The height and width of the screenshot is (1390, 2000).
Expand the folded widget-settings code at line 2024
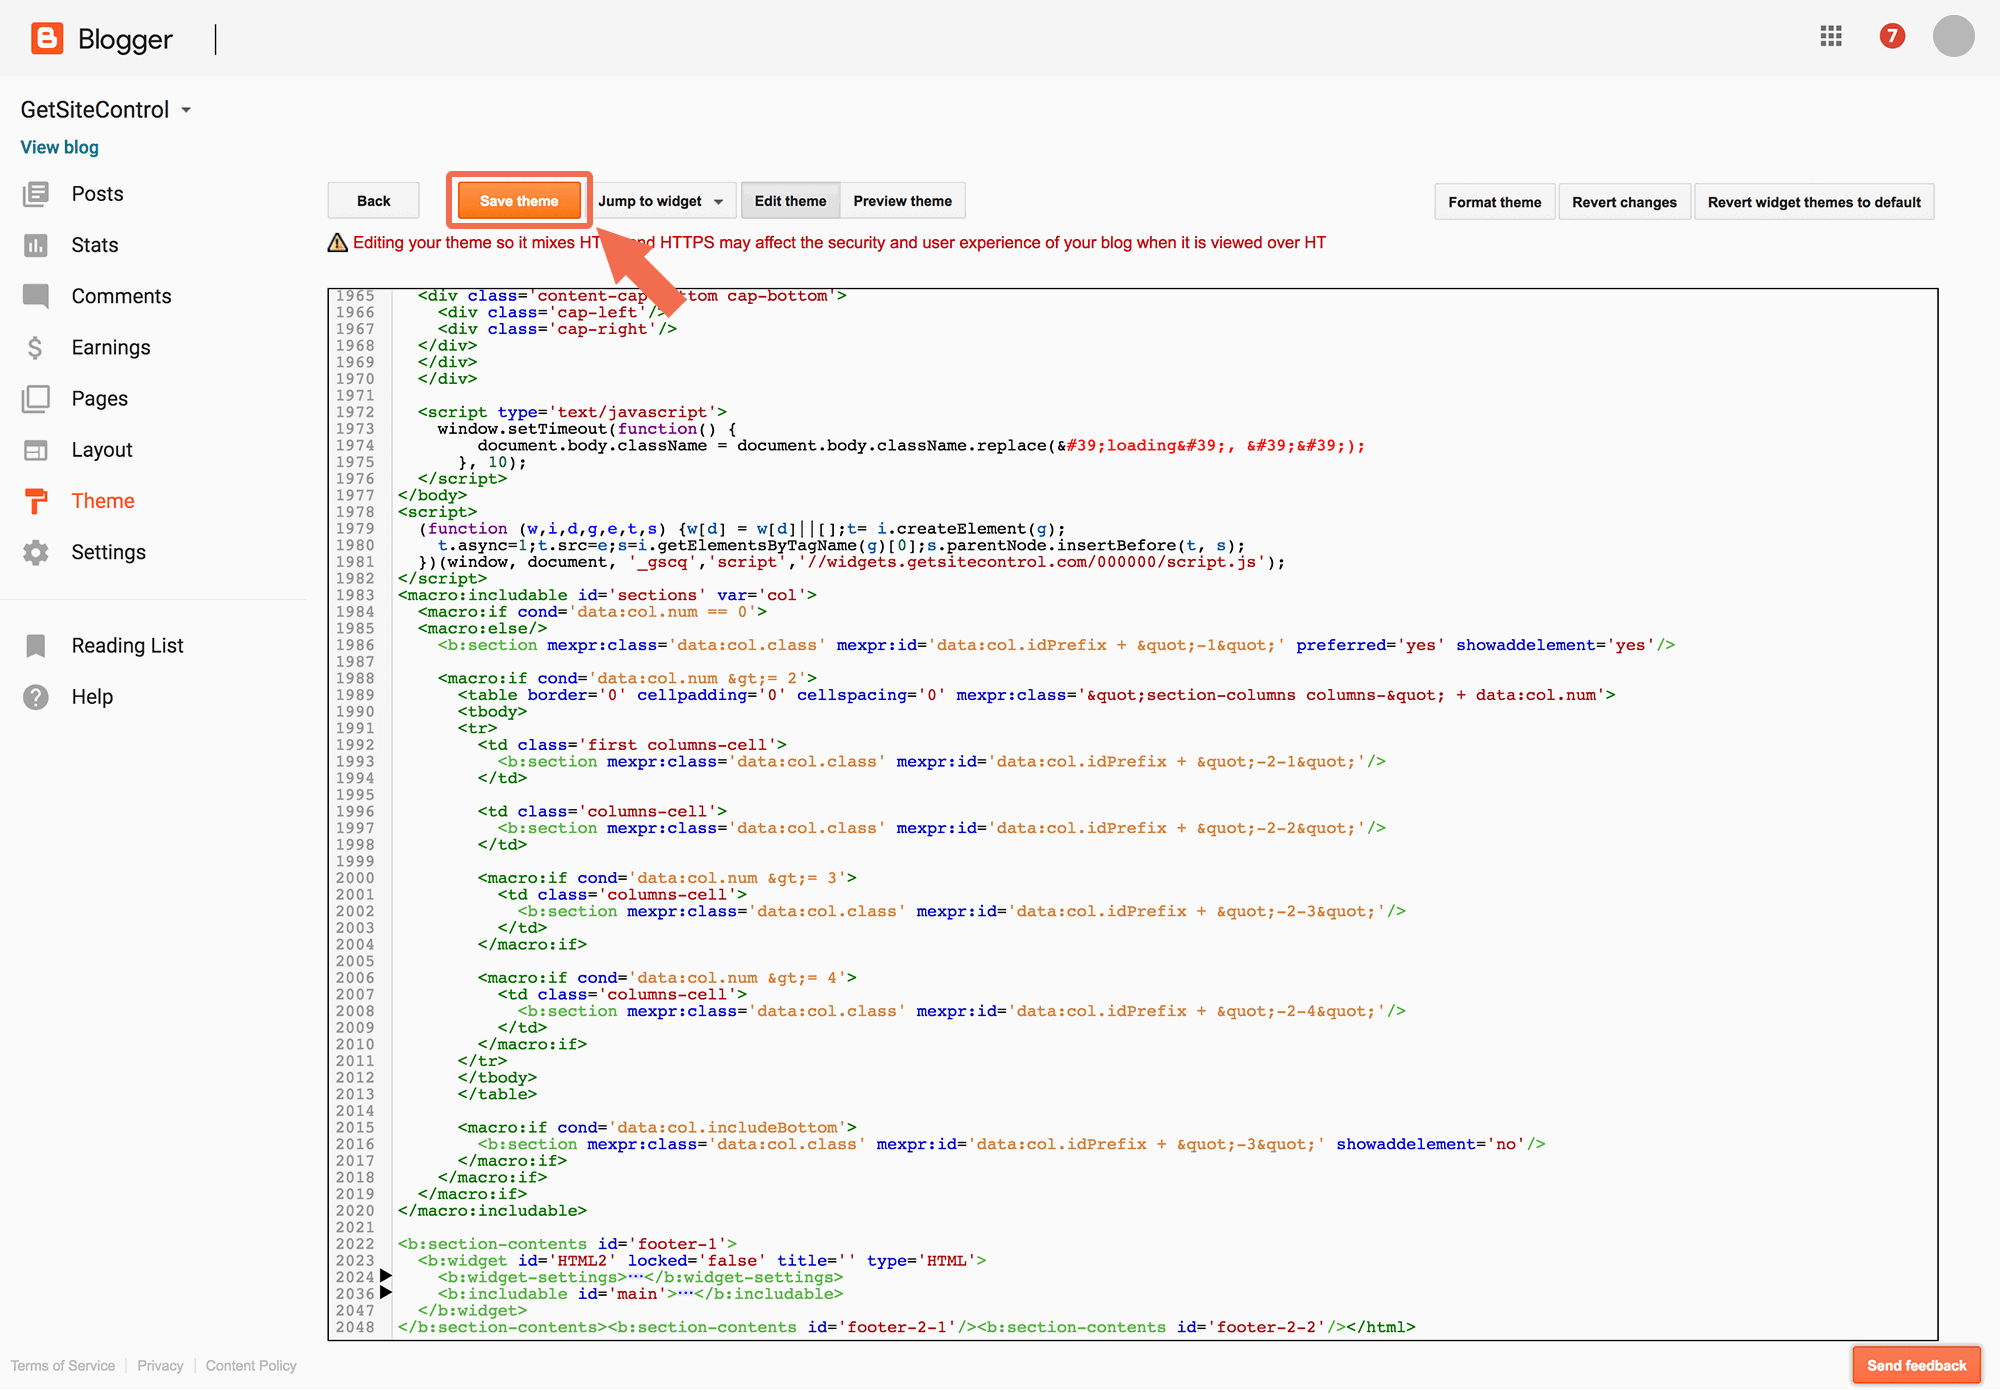(385, 1276)
